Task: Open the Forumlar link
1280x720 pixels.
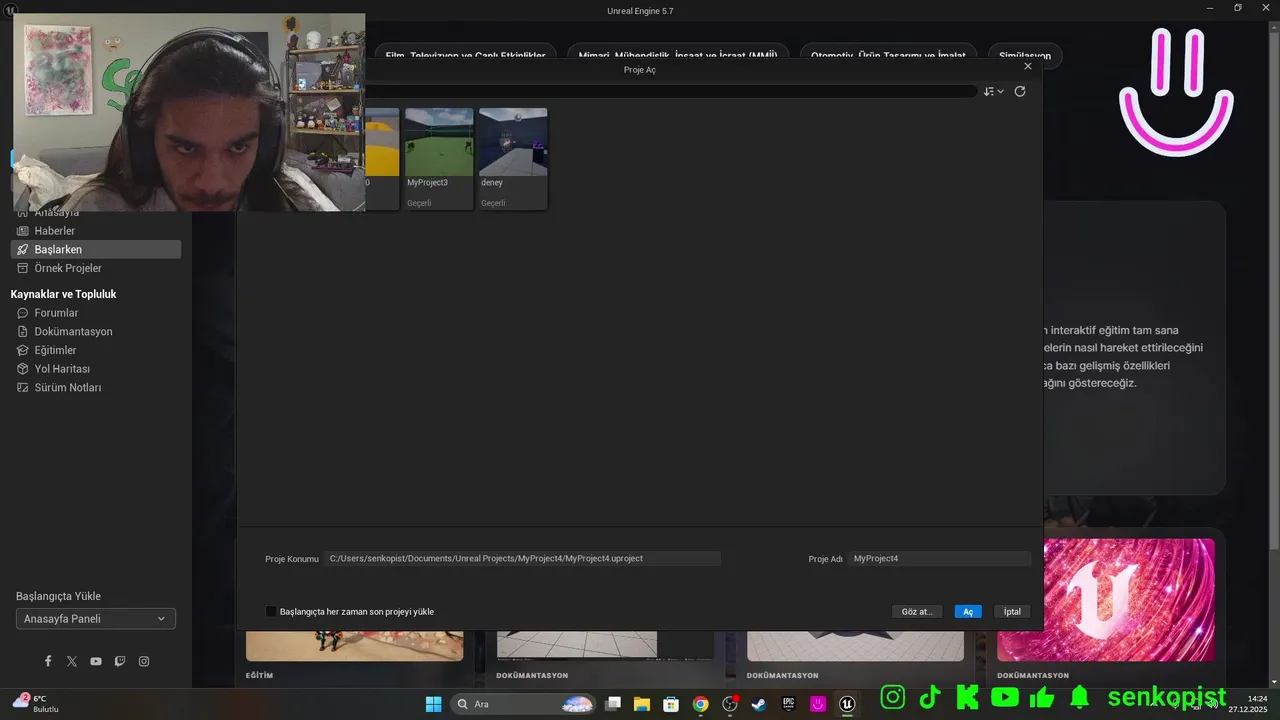Action: [95, 313]
